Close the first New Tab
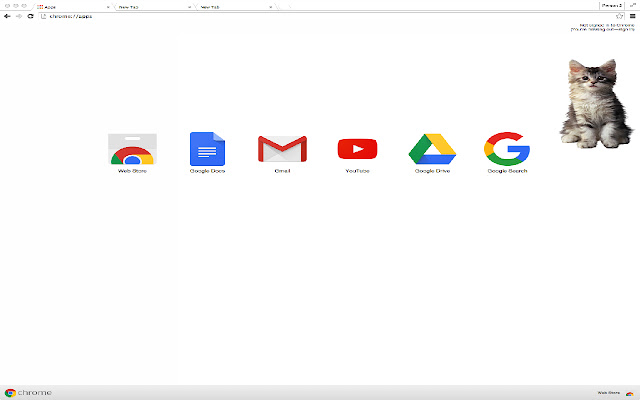Viewport: 640px width, 400px height. pos(189,7)
